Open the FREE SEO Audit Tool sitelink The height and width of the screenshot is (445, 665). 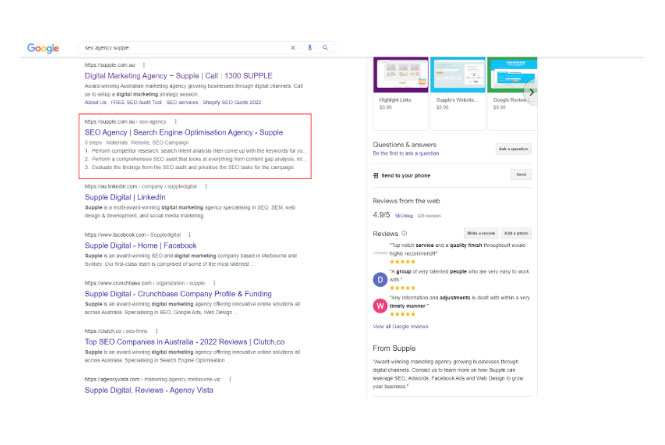coord(136,102)
